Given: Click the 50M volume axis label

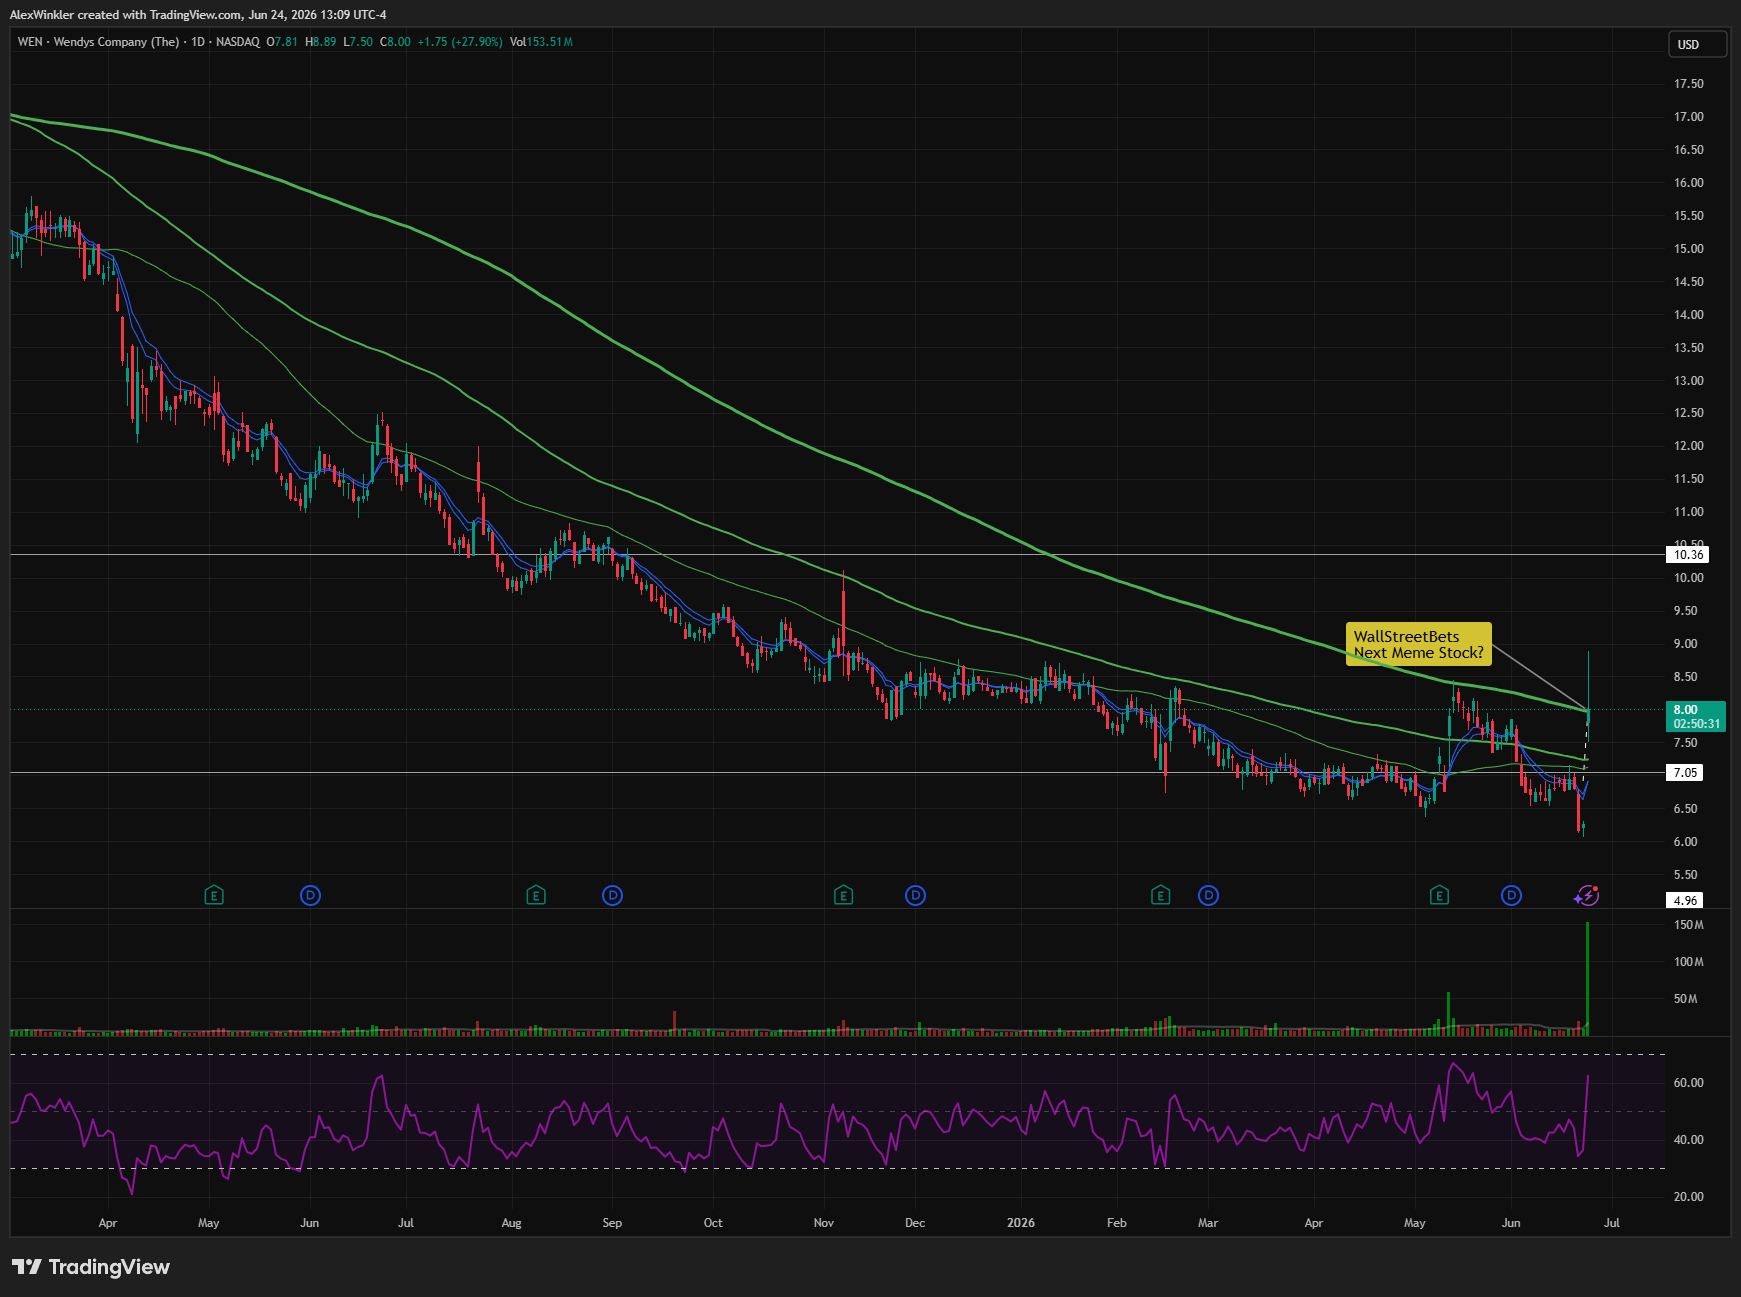Looking at the screenshot, I should [x=1685, y=999].
